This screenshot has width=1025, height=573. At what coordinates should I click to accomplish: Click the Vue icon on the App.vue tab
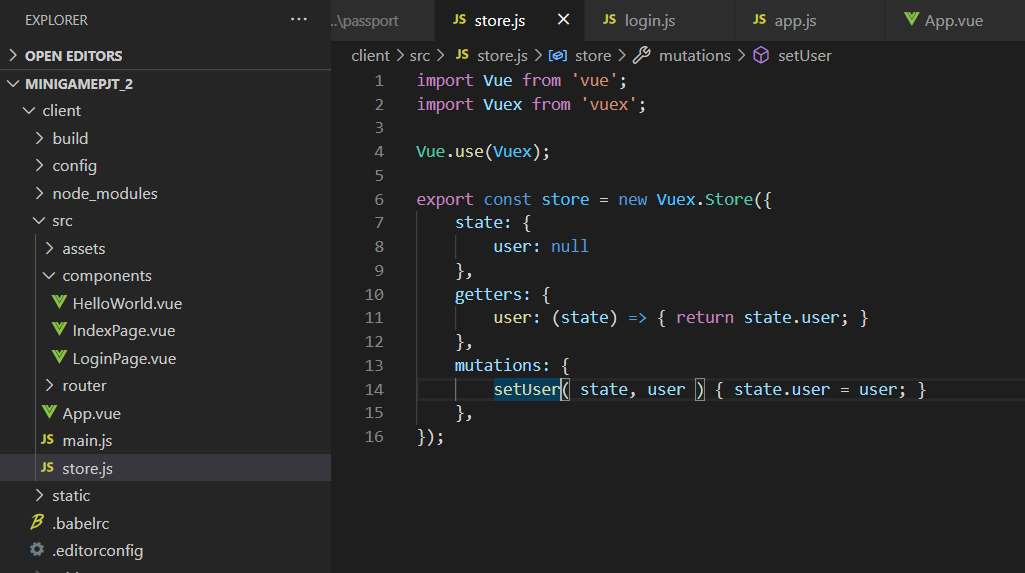(x=911, y=19)
